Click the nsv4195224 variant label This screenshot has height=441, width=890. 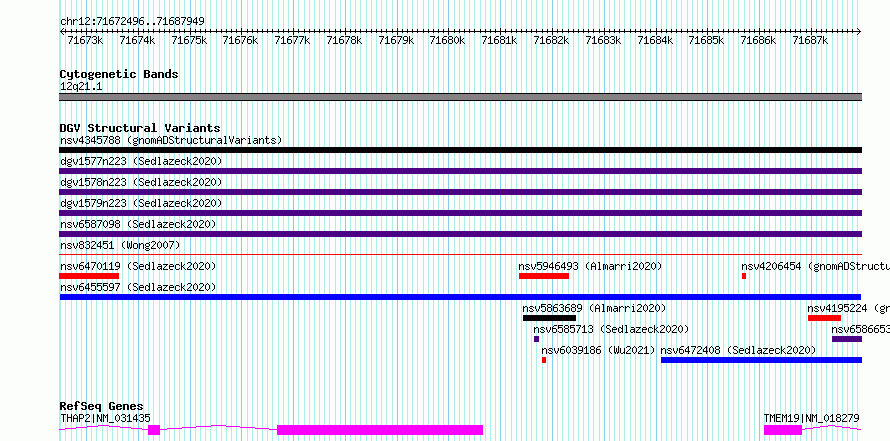click(849, 308)
